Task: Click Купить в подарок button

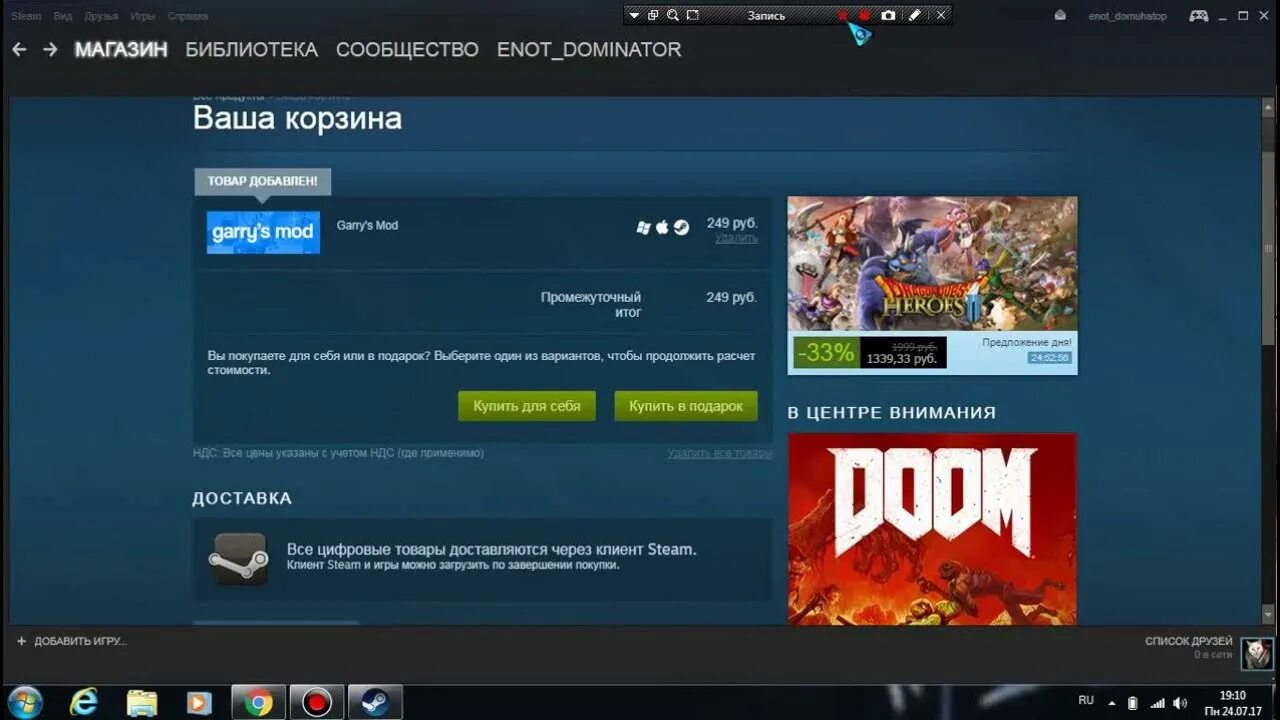Action: click(x=686, y=406)
